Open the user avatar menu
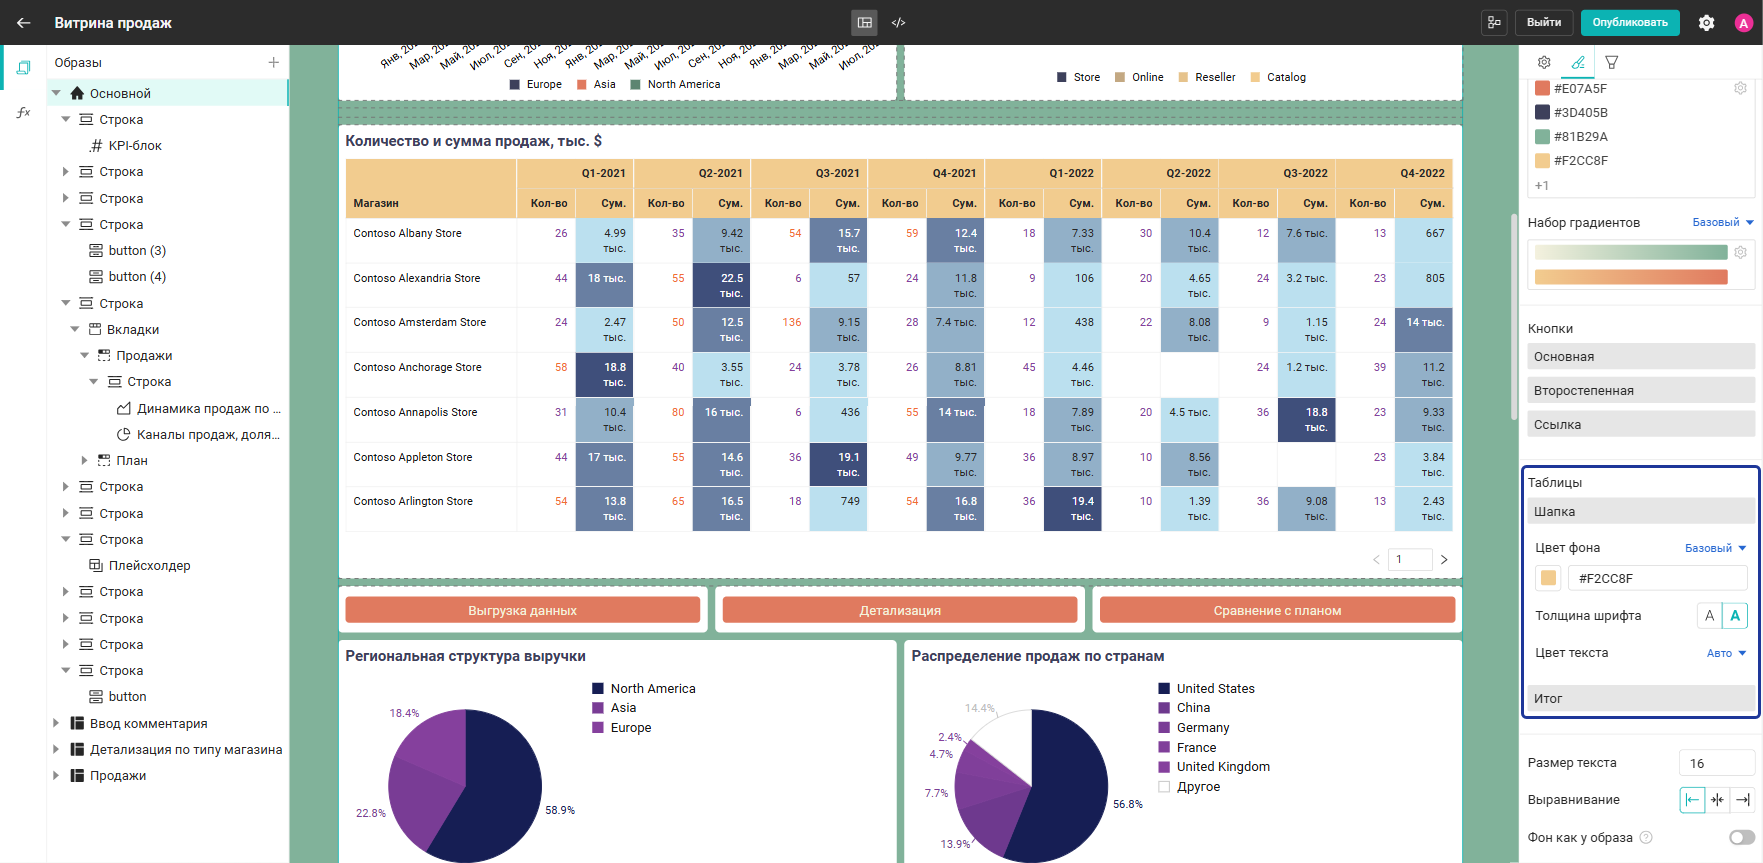Image resolution: width=1763 pixels, height=863 pixels. click(x=1744, y=23)
